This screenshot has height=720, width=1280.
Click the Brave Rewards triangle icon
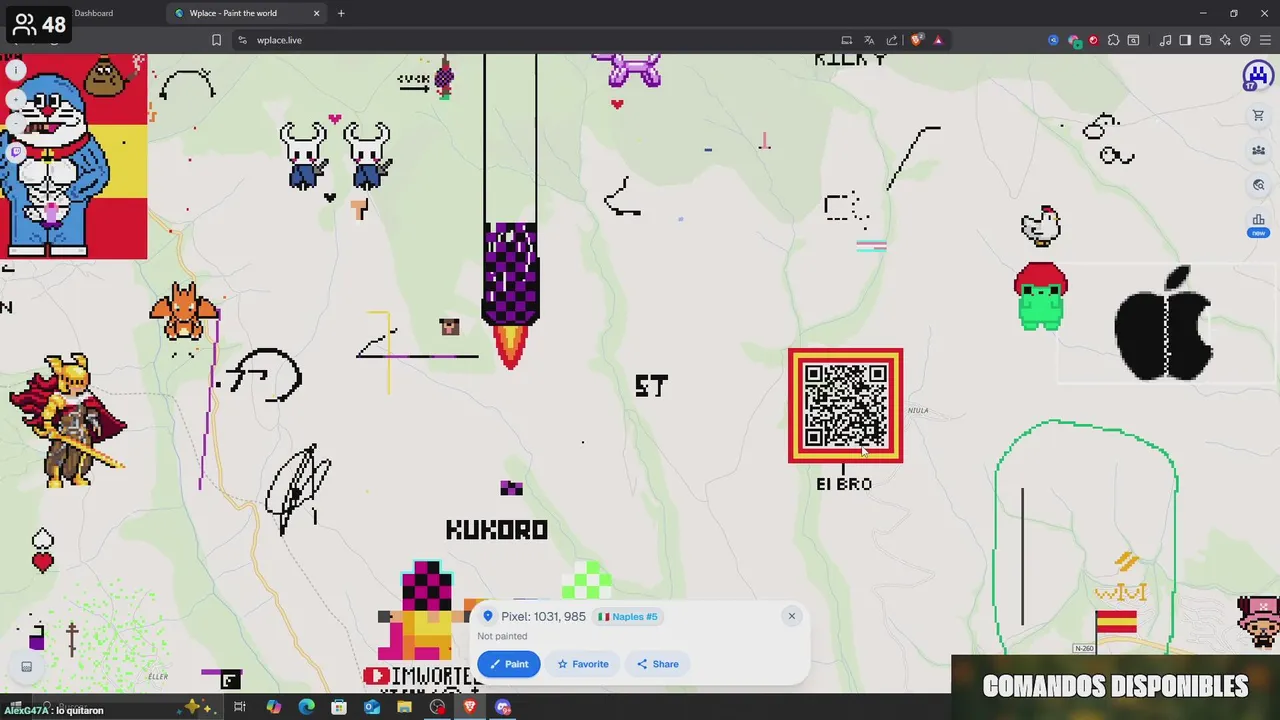click(938, 40)
